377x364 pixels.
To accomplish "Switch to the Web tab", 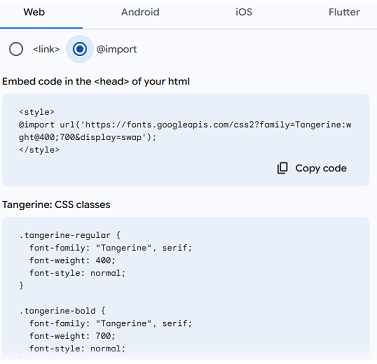I will [x=34, y=12].
